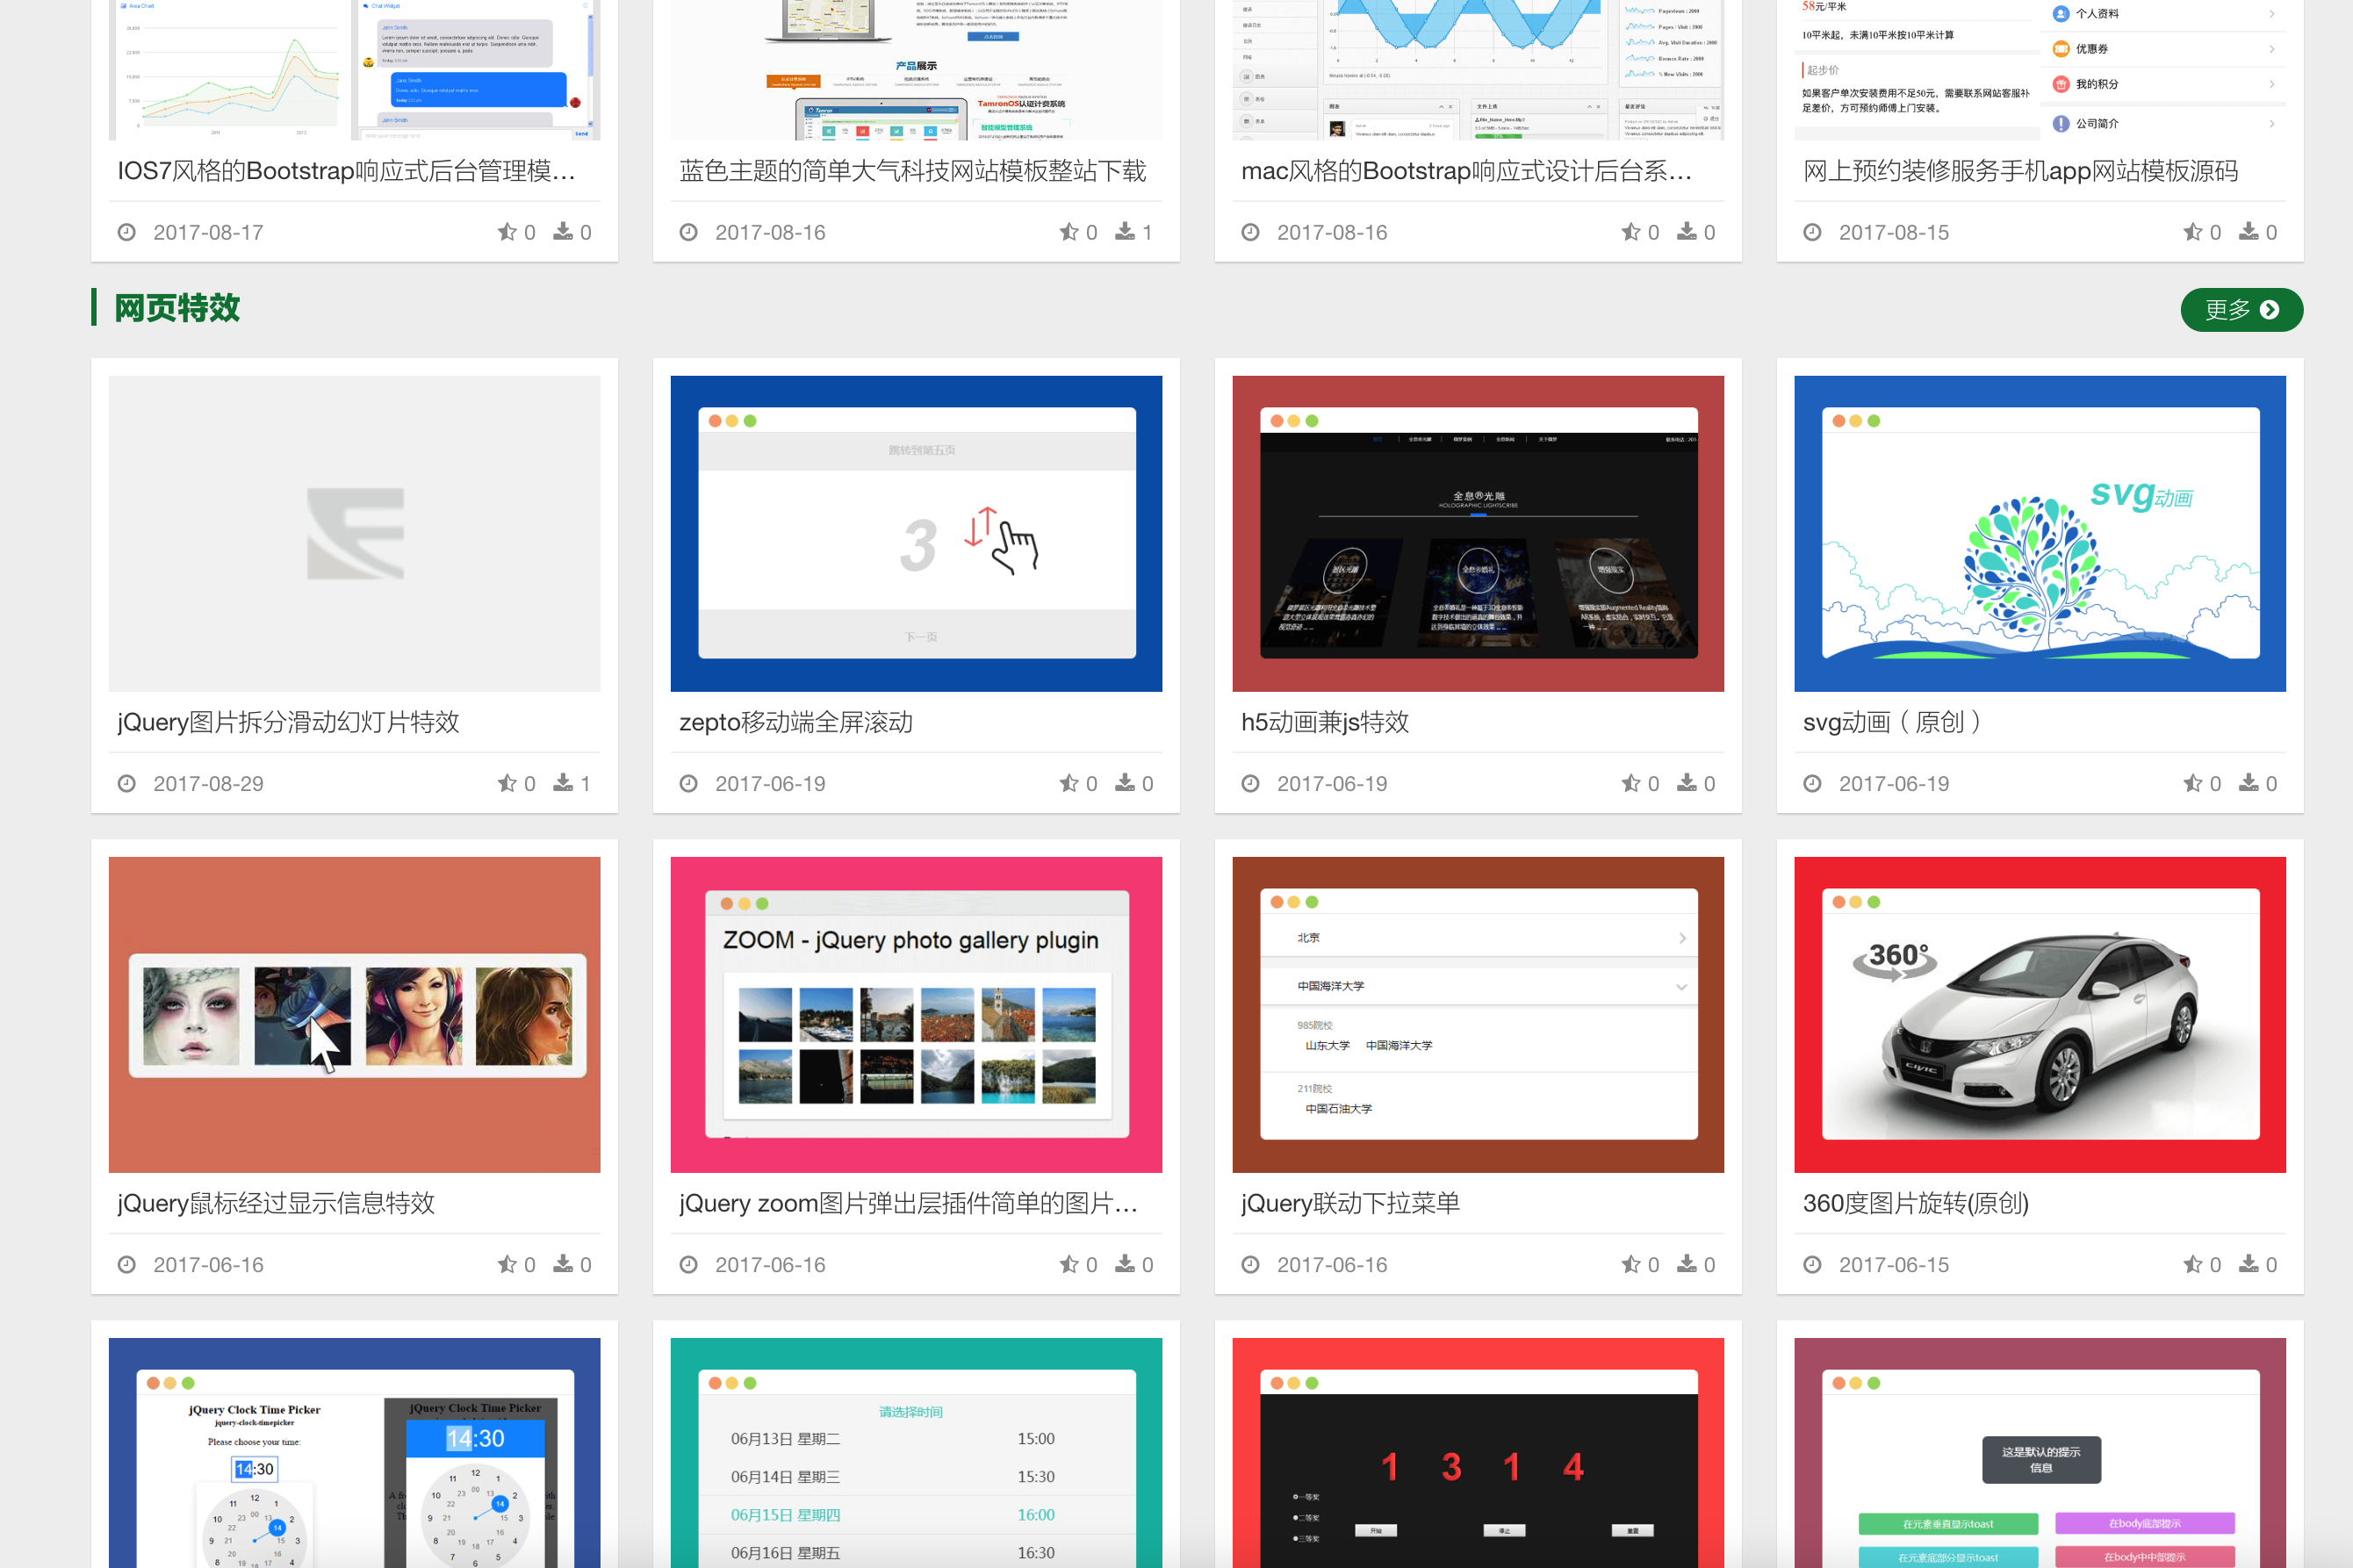Screen dimensions: 2353x1568
Task: Open zepto移动端全屏滚动 title link
Action: 796,722
